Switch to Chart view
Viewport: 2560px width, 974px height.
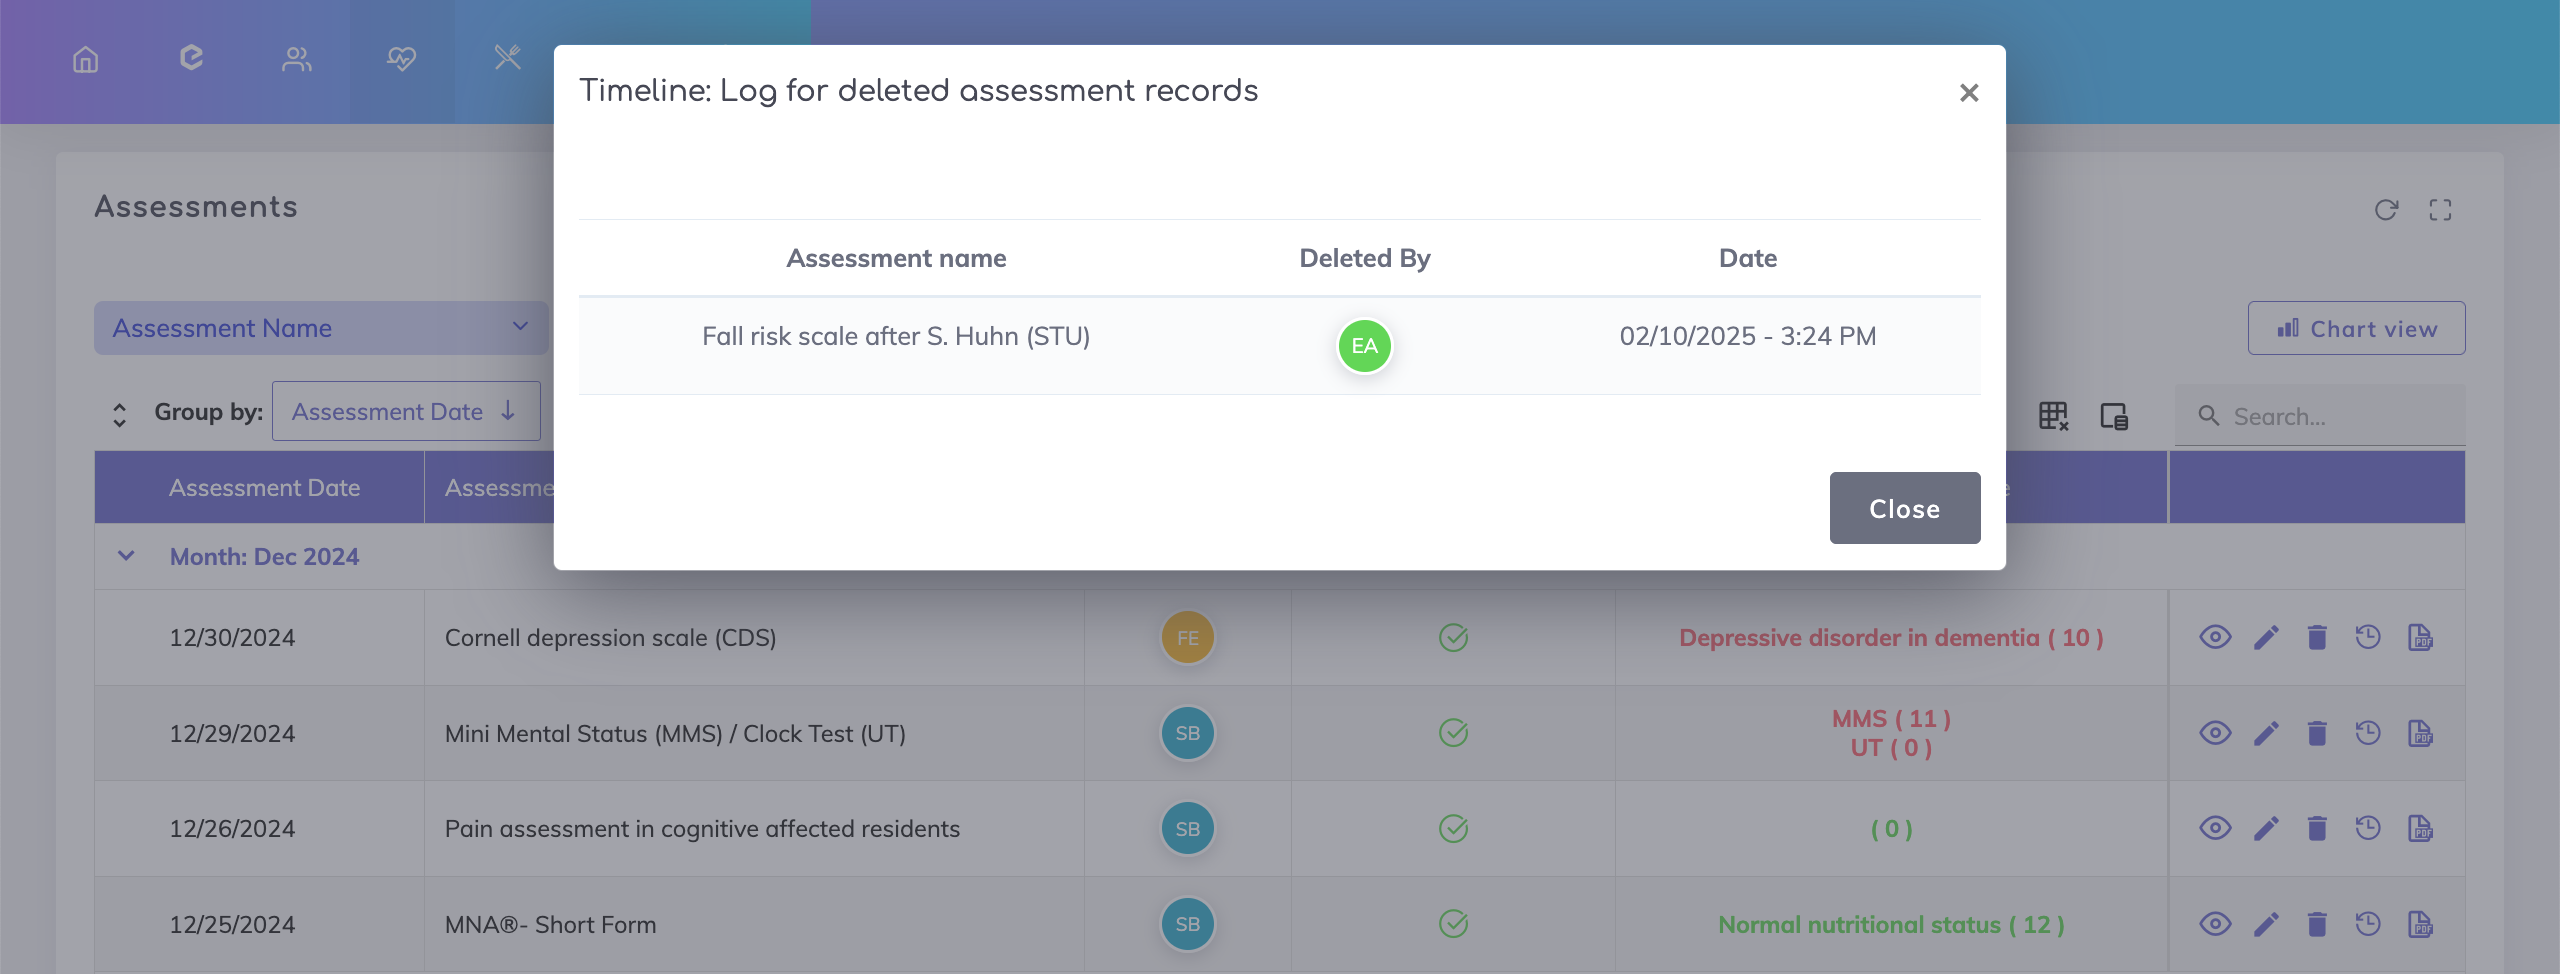click(2356, 328)
